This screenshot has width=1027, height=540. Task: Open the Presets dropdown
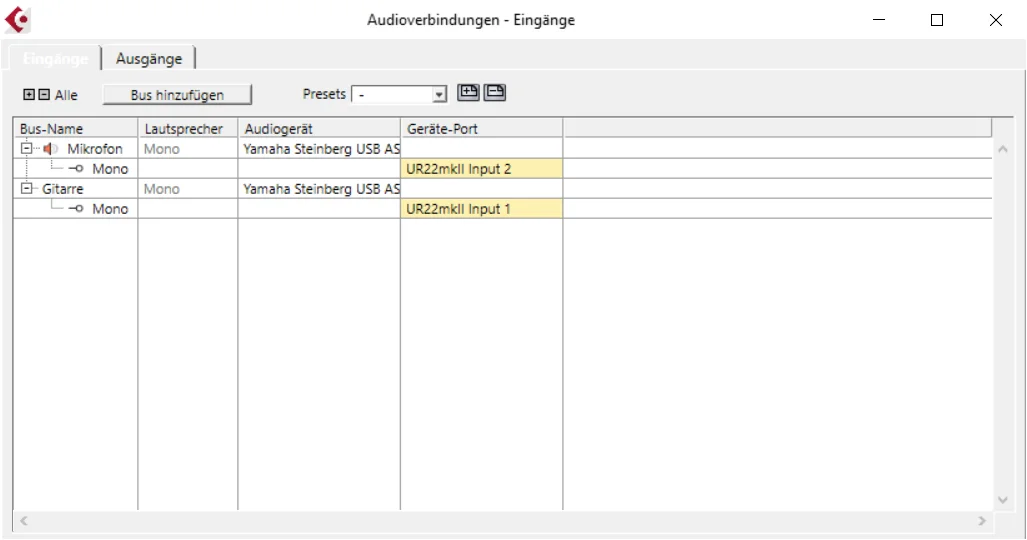[x=400, y=94]
